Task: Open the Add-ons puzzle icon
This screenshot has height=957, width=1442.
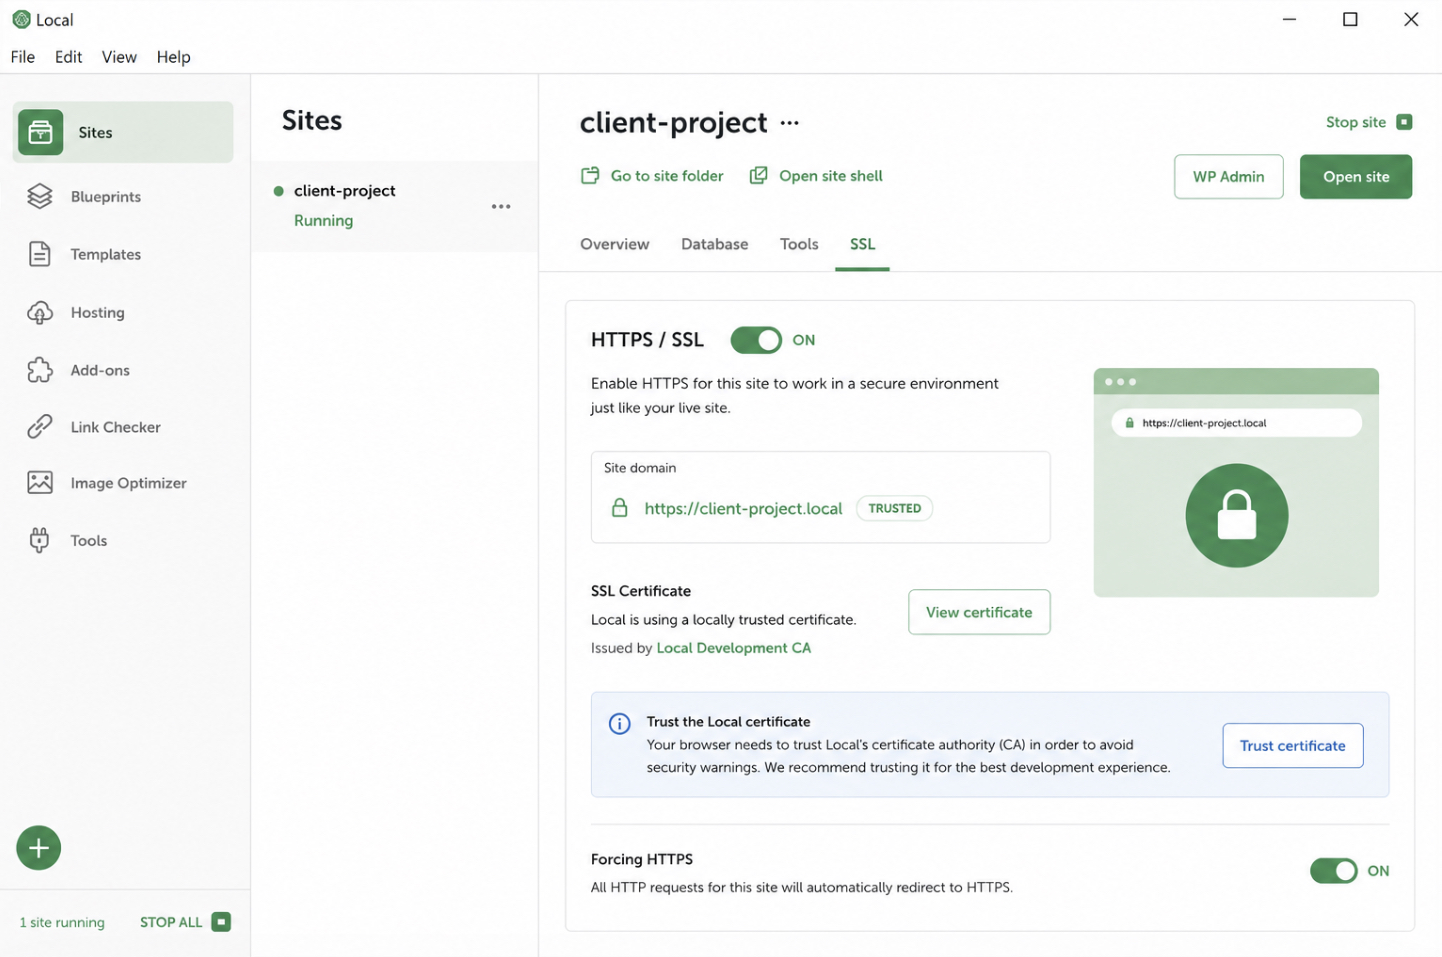Action: point(40,370)
